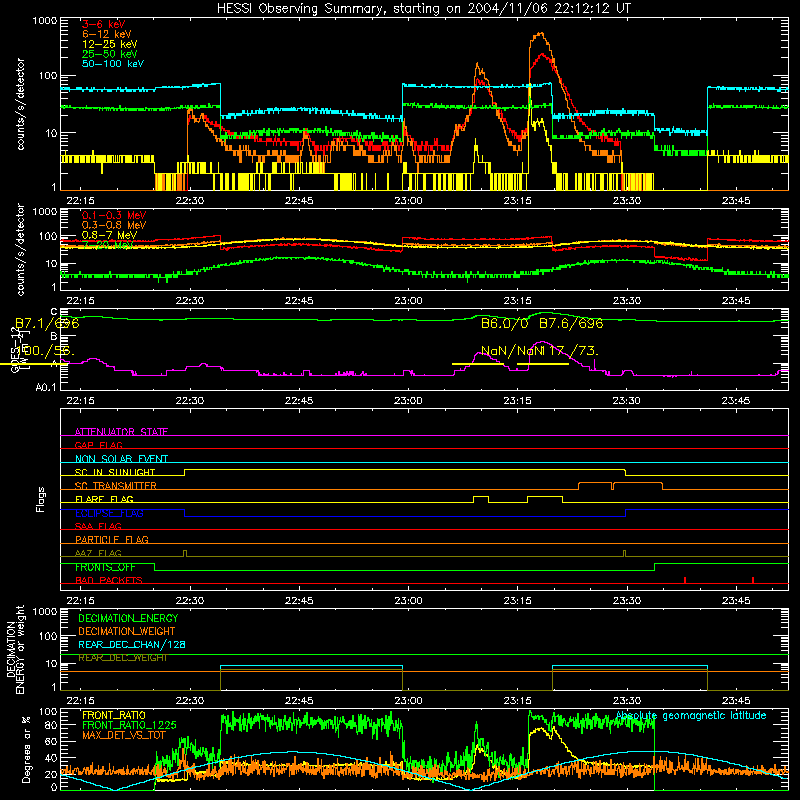Click the FRONT_RATIO legend label
Image resolution: width=800 pixels, height=800 pixels.
(114, 715)
